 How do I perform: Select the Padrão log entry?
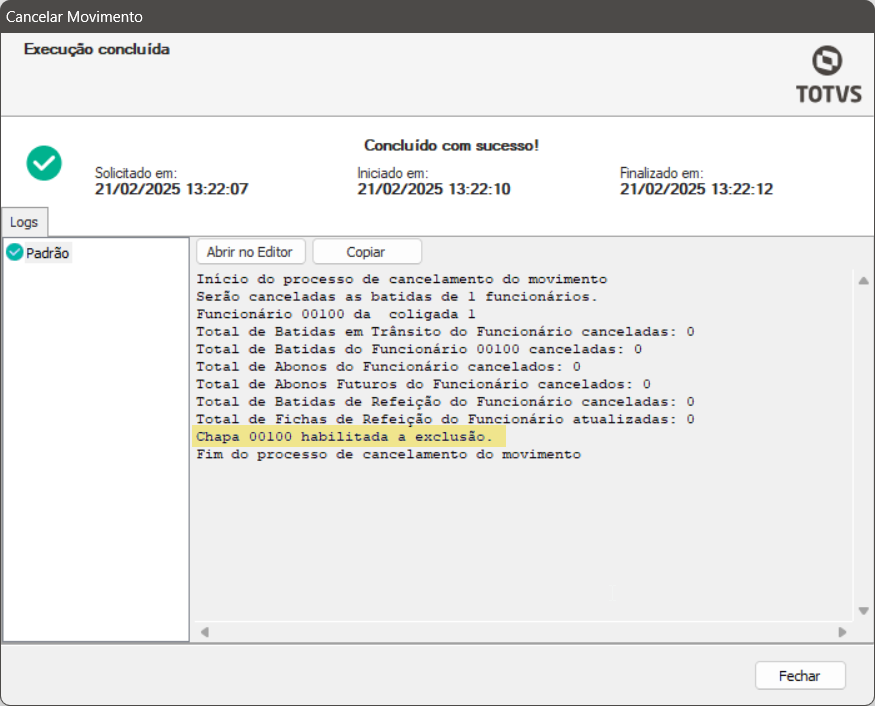coord(47,253)
